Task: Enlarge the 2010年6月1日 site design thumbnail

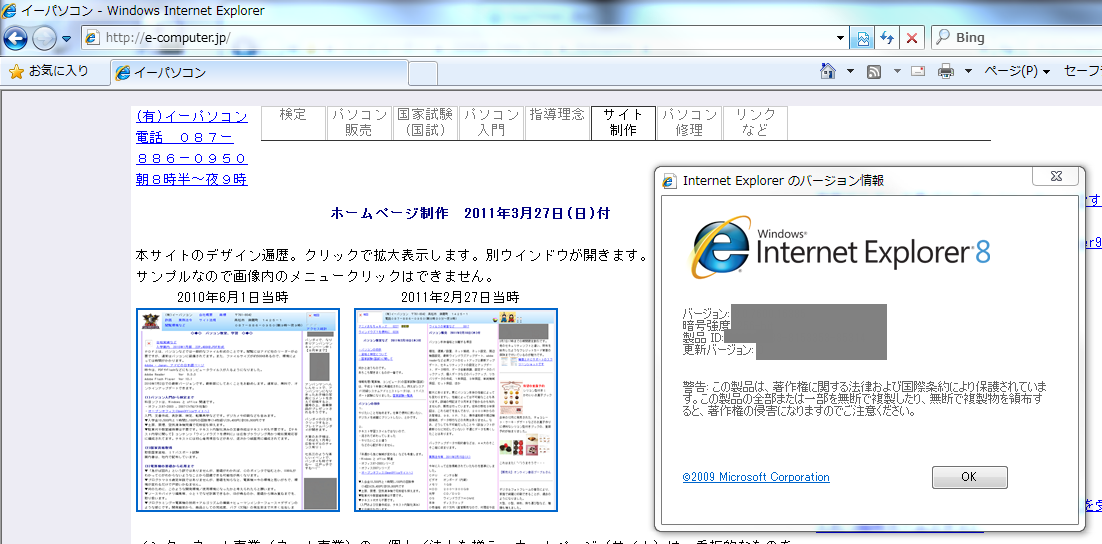Action: click(x=238, y=410)
